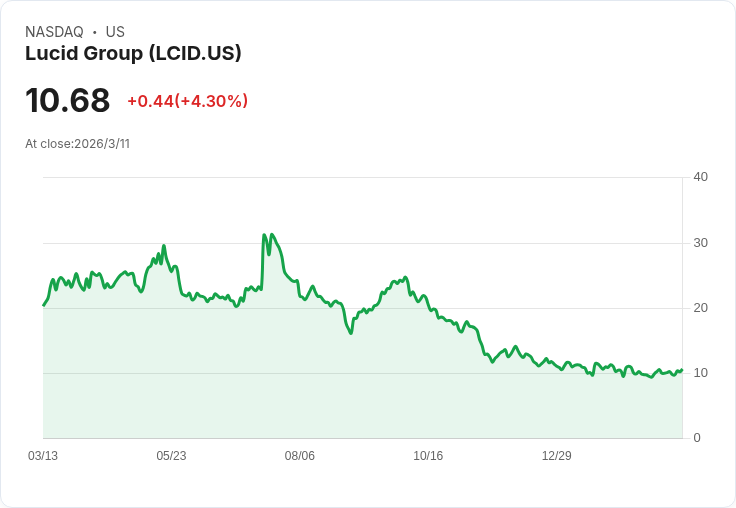Screen dimensions: 736x508
Task: Click the 40 y-axis label
Action: (x=700, y=177)
